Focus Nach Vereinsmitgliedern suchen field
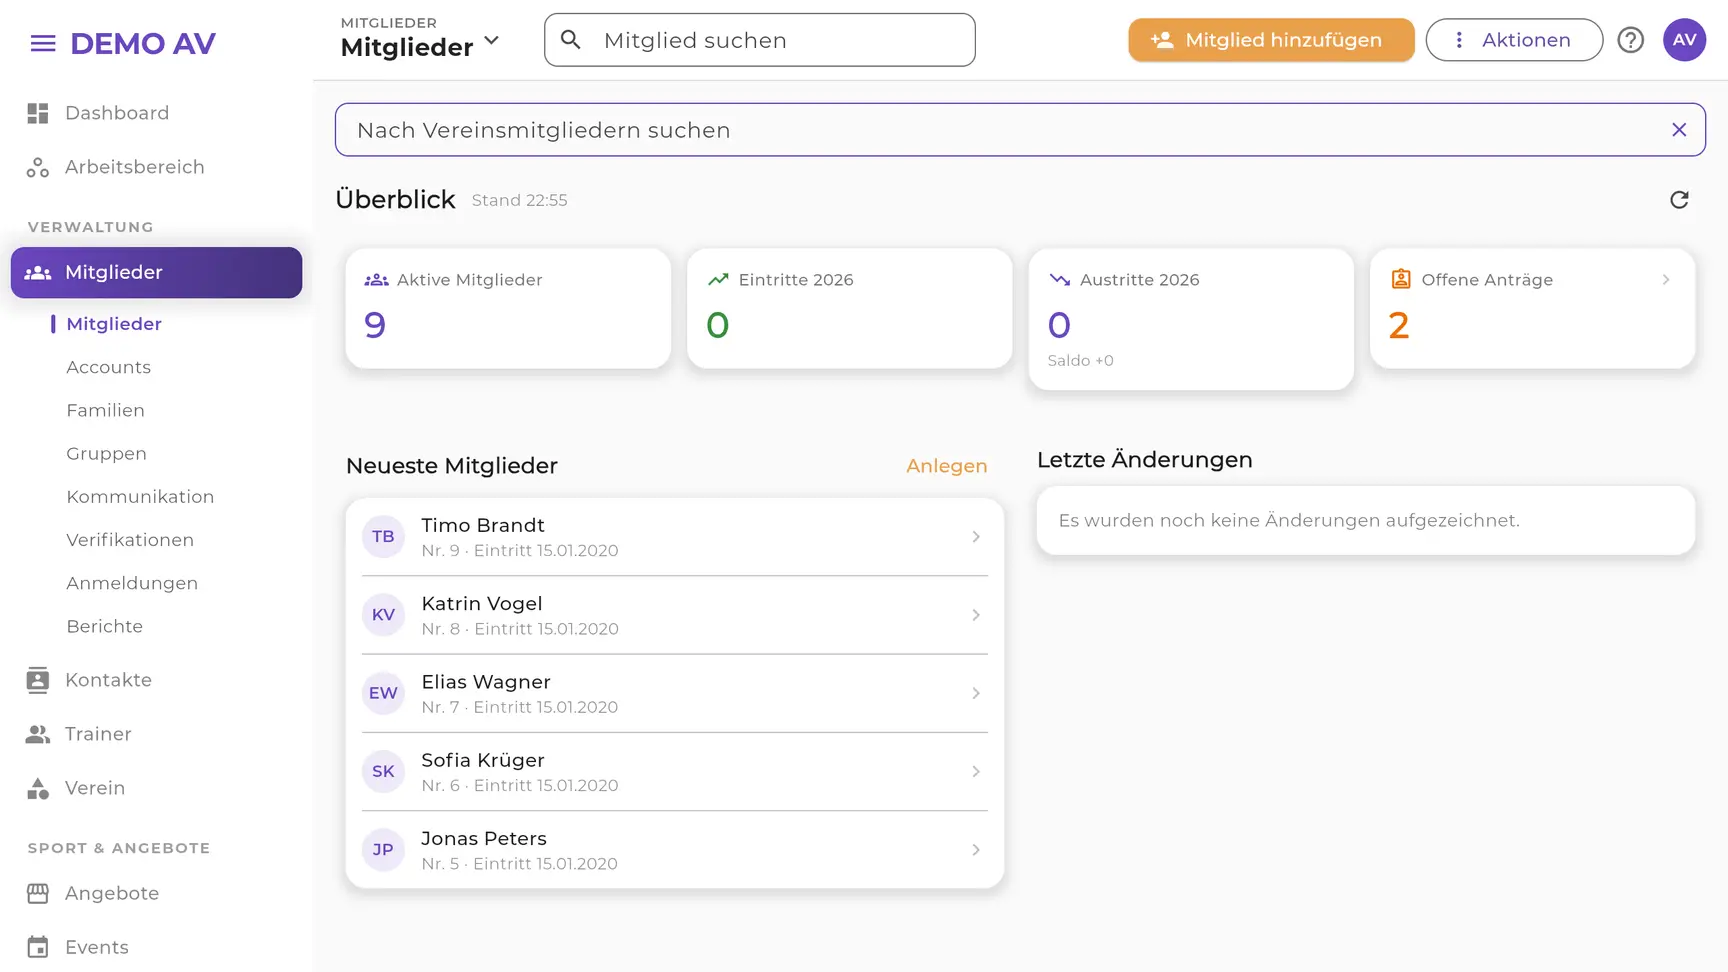The width and height of the screenshot is (1728, 972). (1020, 130)
